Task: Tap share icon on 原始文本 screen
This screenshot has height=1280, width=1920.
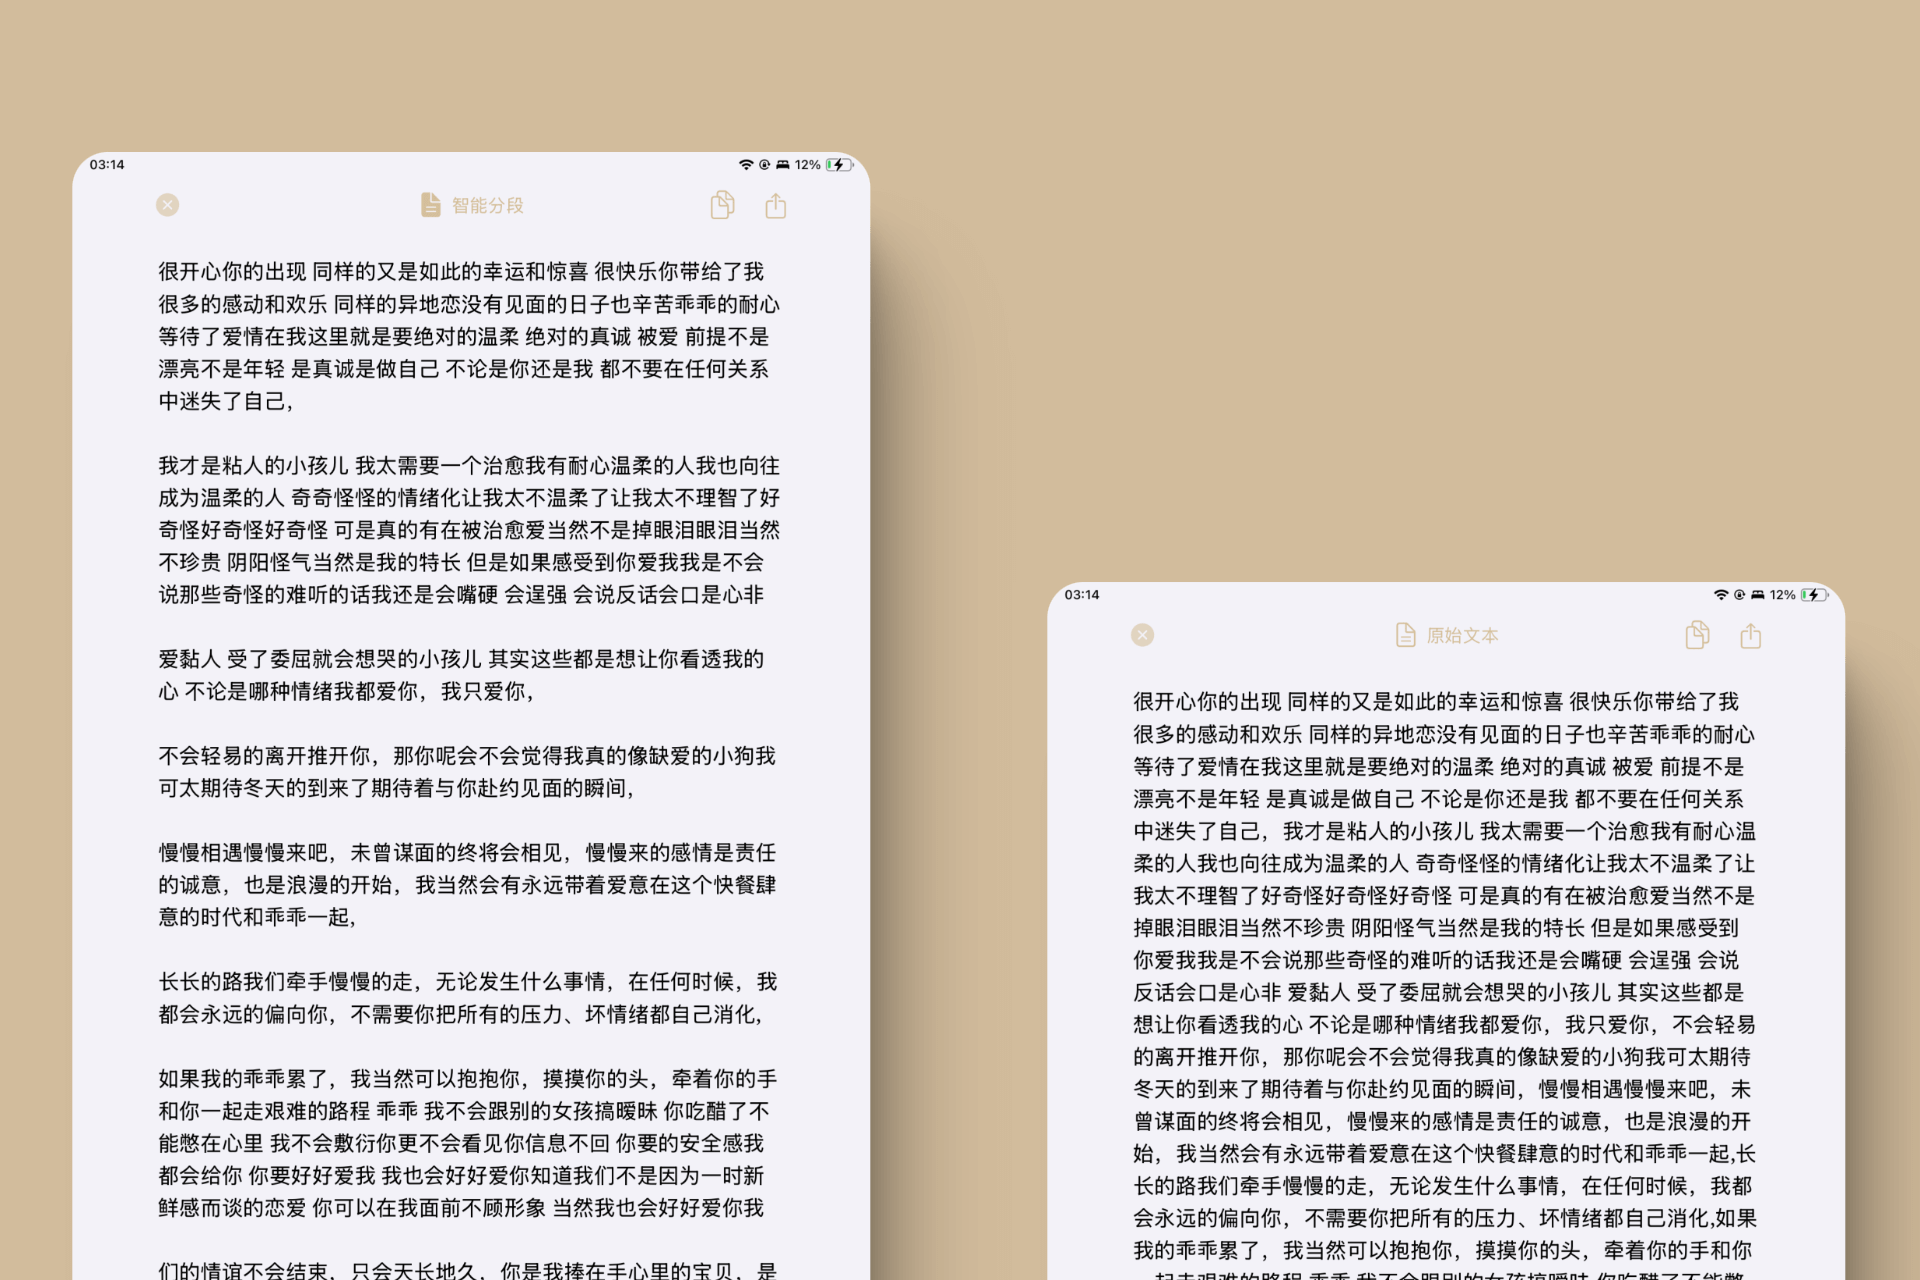Action: [1751, 636]
